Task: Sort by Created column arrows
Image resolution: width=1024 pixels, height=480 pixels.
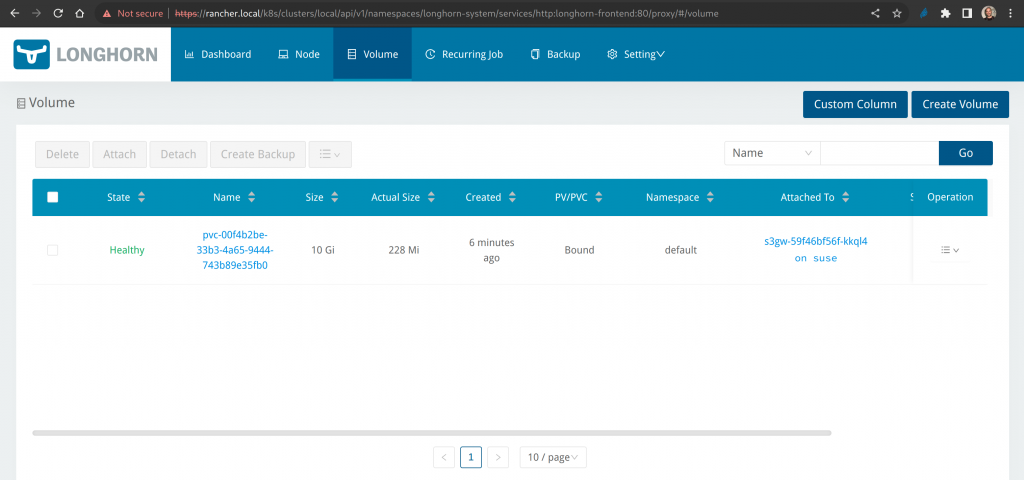Action: click(x=512, y=198)
